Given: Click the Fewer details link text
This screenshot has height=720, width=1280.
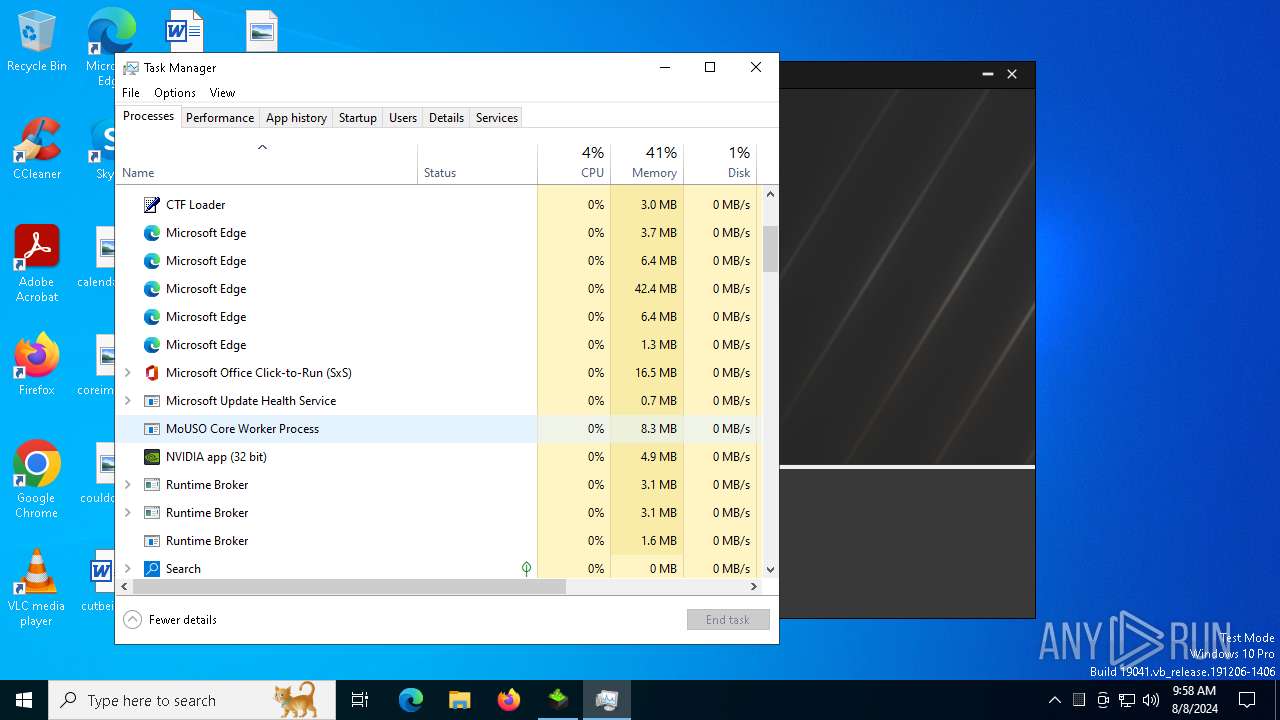Looking at the screenshot, I should (x=183, y=620).
